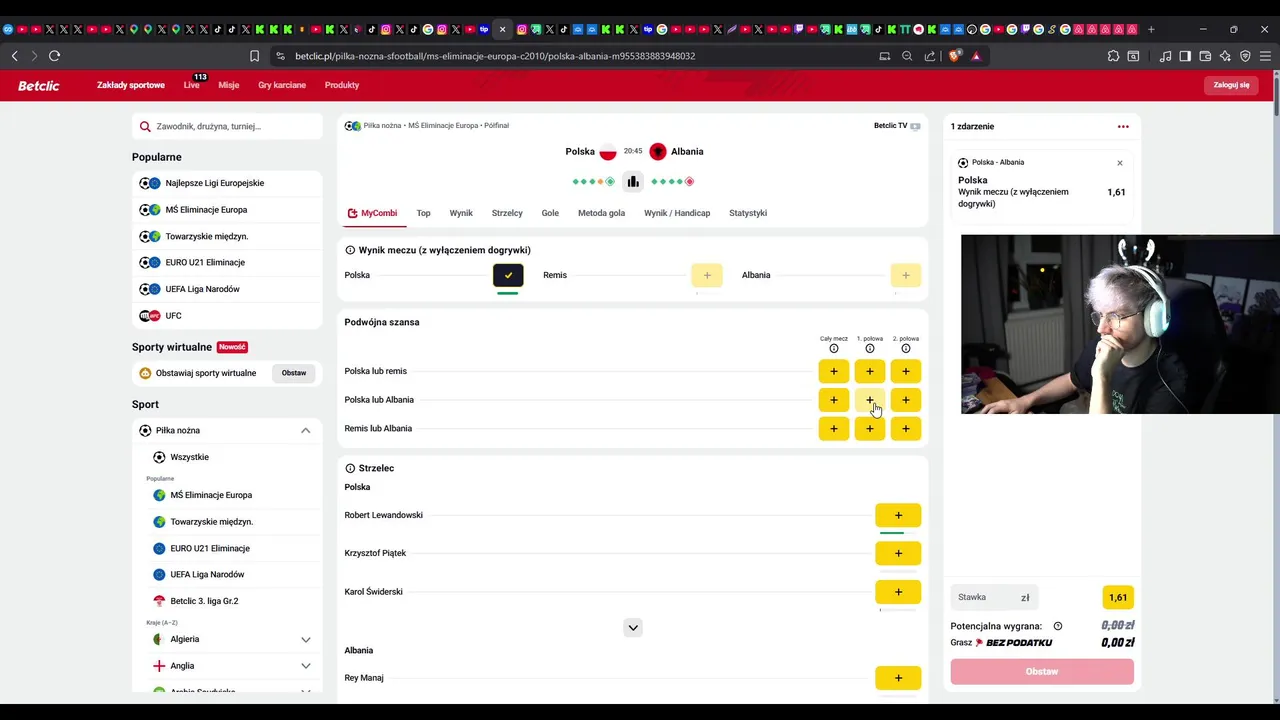The width and height of the screenshot is (1280, 720).
Task: Open the Brave Wallet icon
Action: click(1205, 56)
